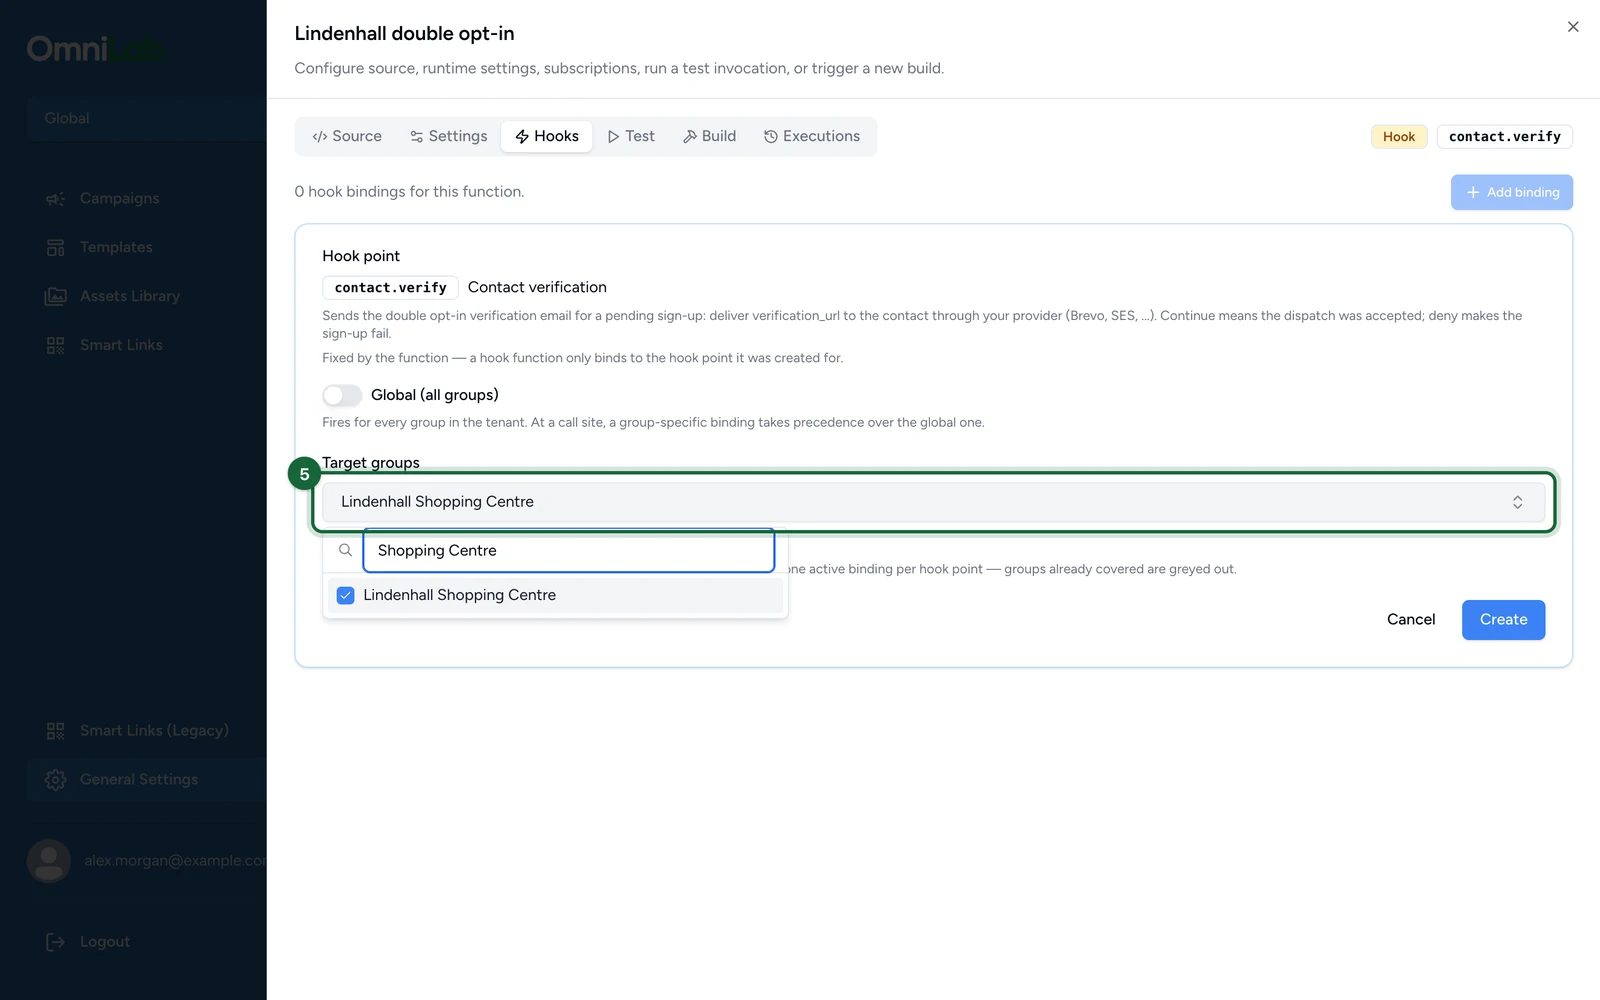Click the Logout icon
The height and width of the screenshot is (1000, 1600).
56,942
